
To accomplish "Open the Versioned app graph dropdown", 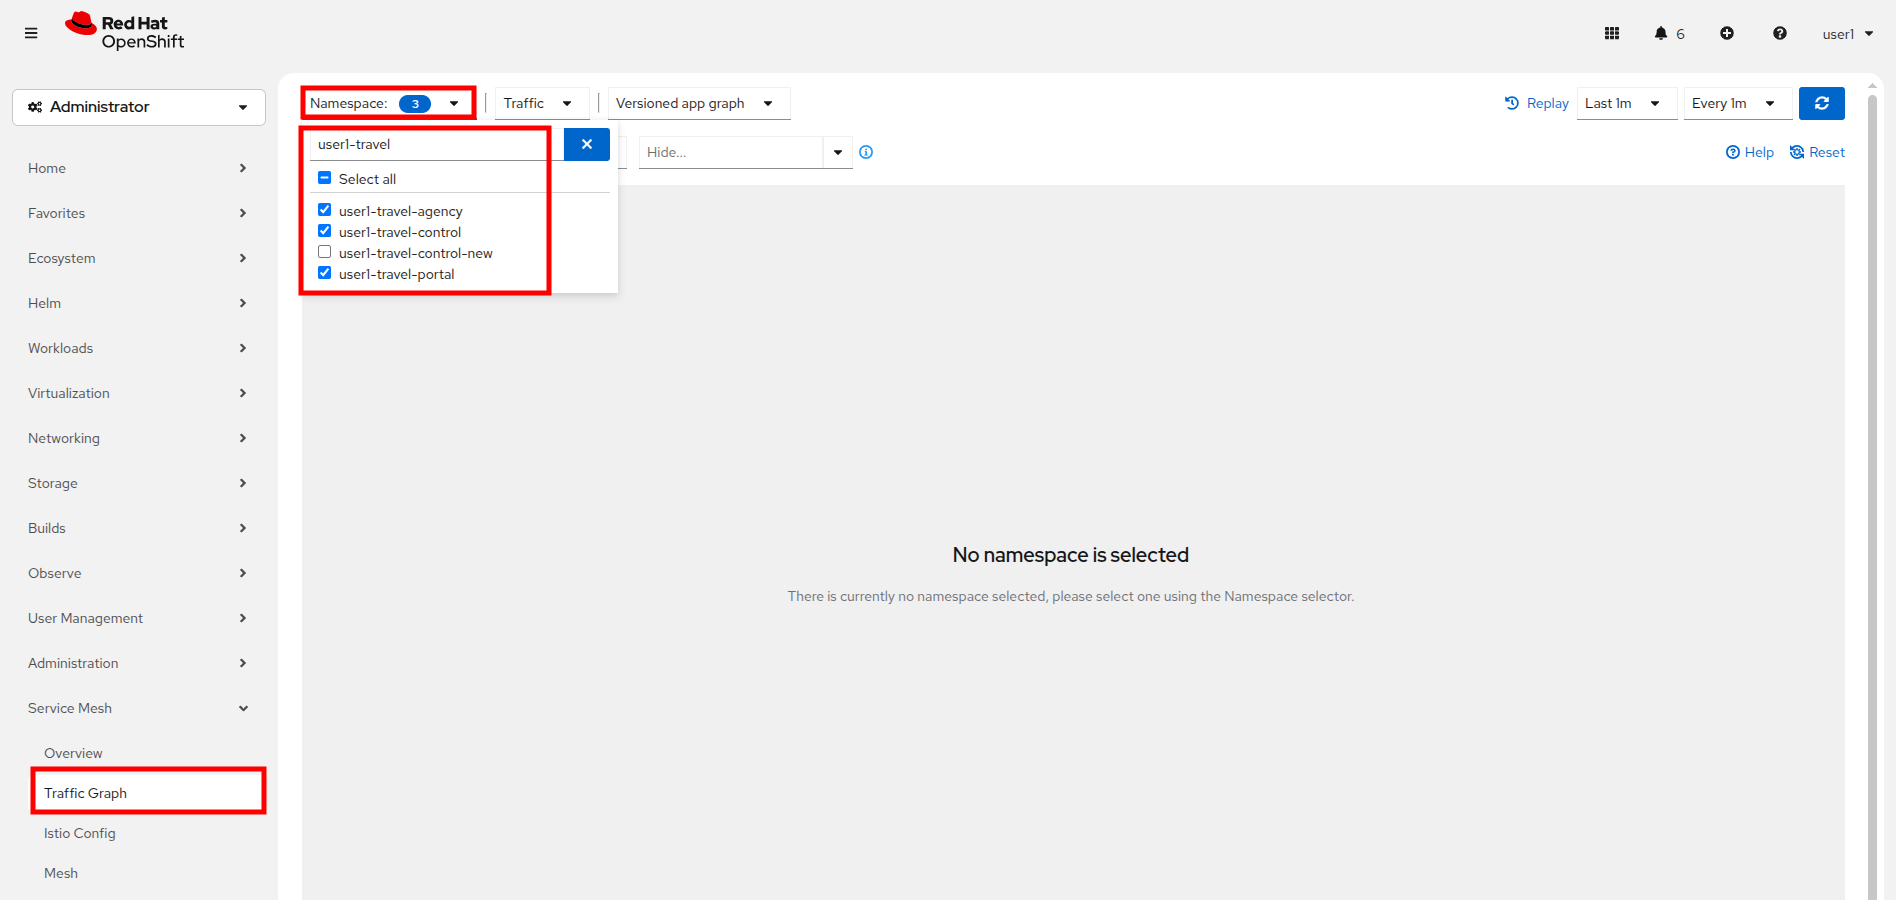I will pyautogui.click(x=696, y=103).
